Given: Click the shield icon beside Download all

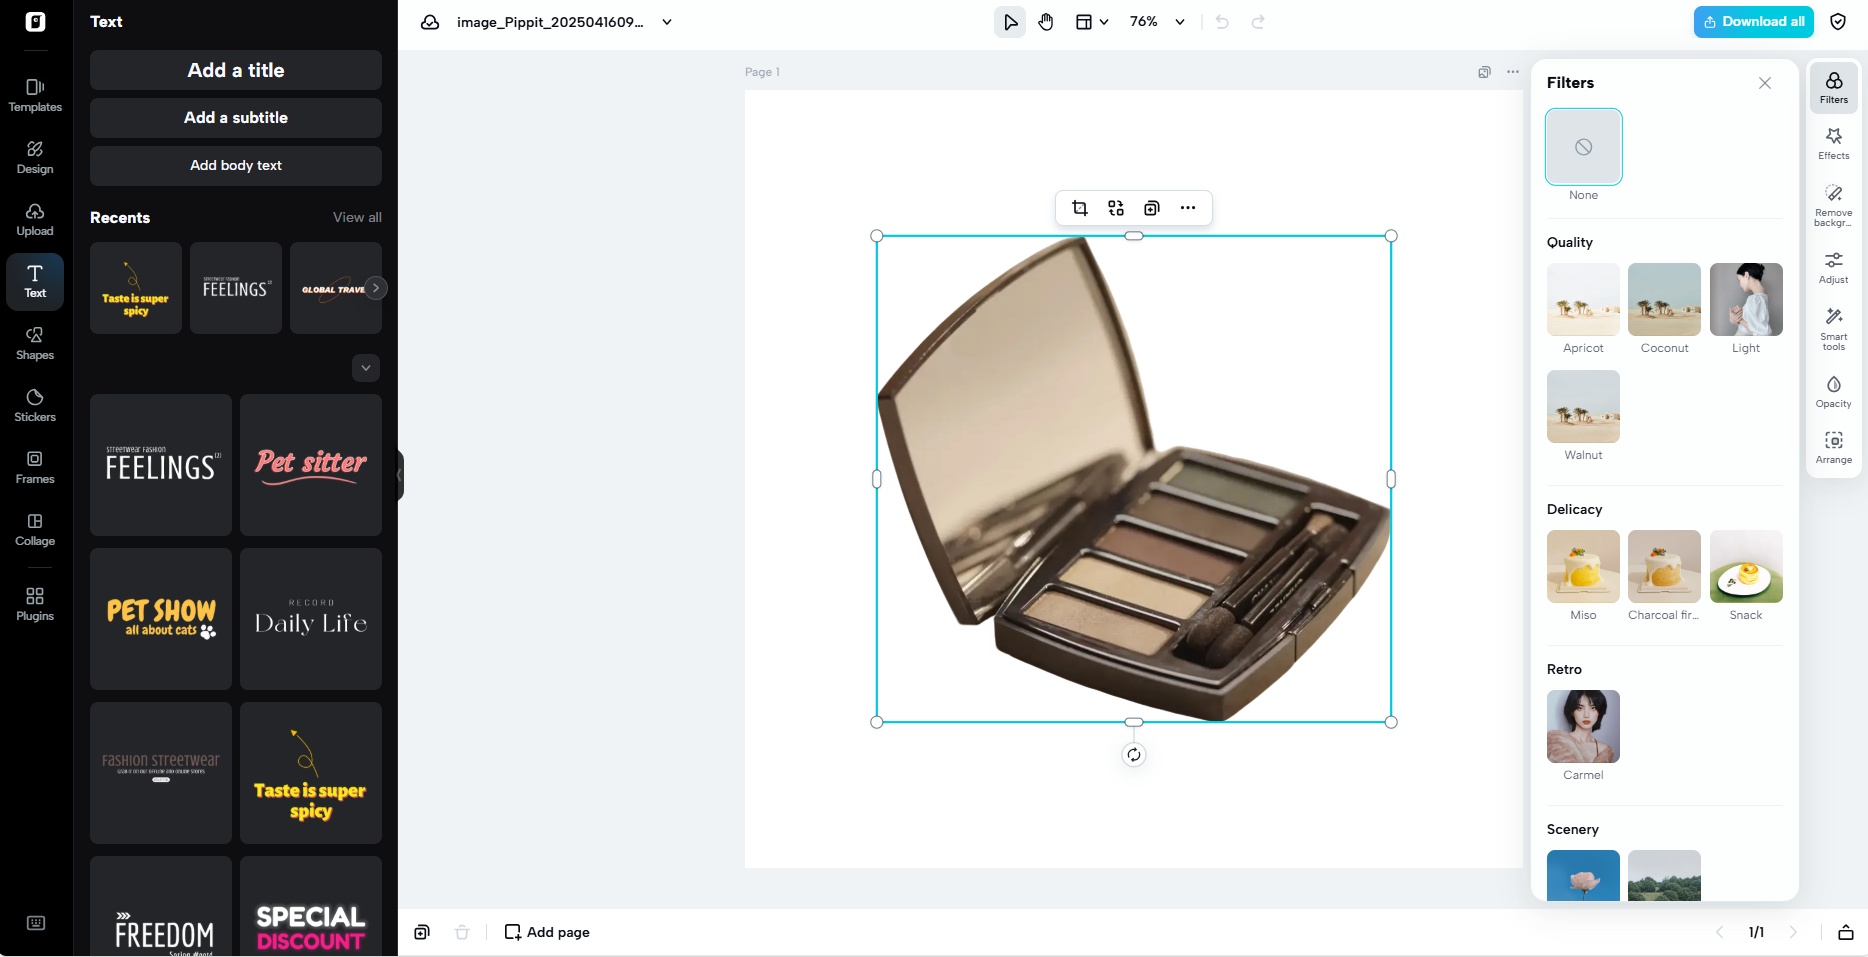Looking at the screenshot, I should coord(1838,22).
